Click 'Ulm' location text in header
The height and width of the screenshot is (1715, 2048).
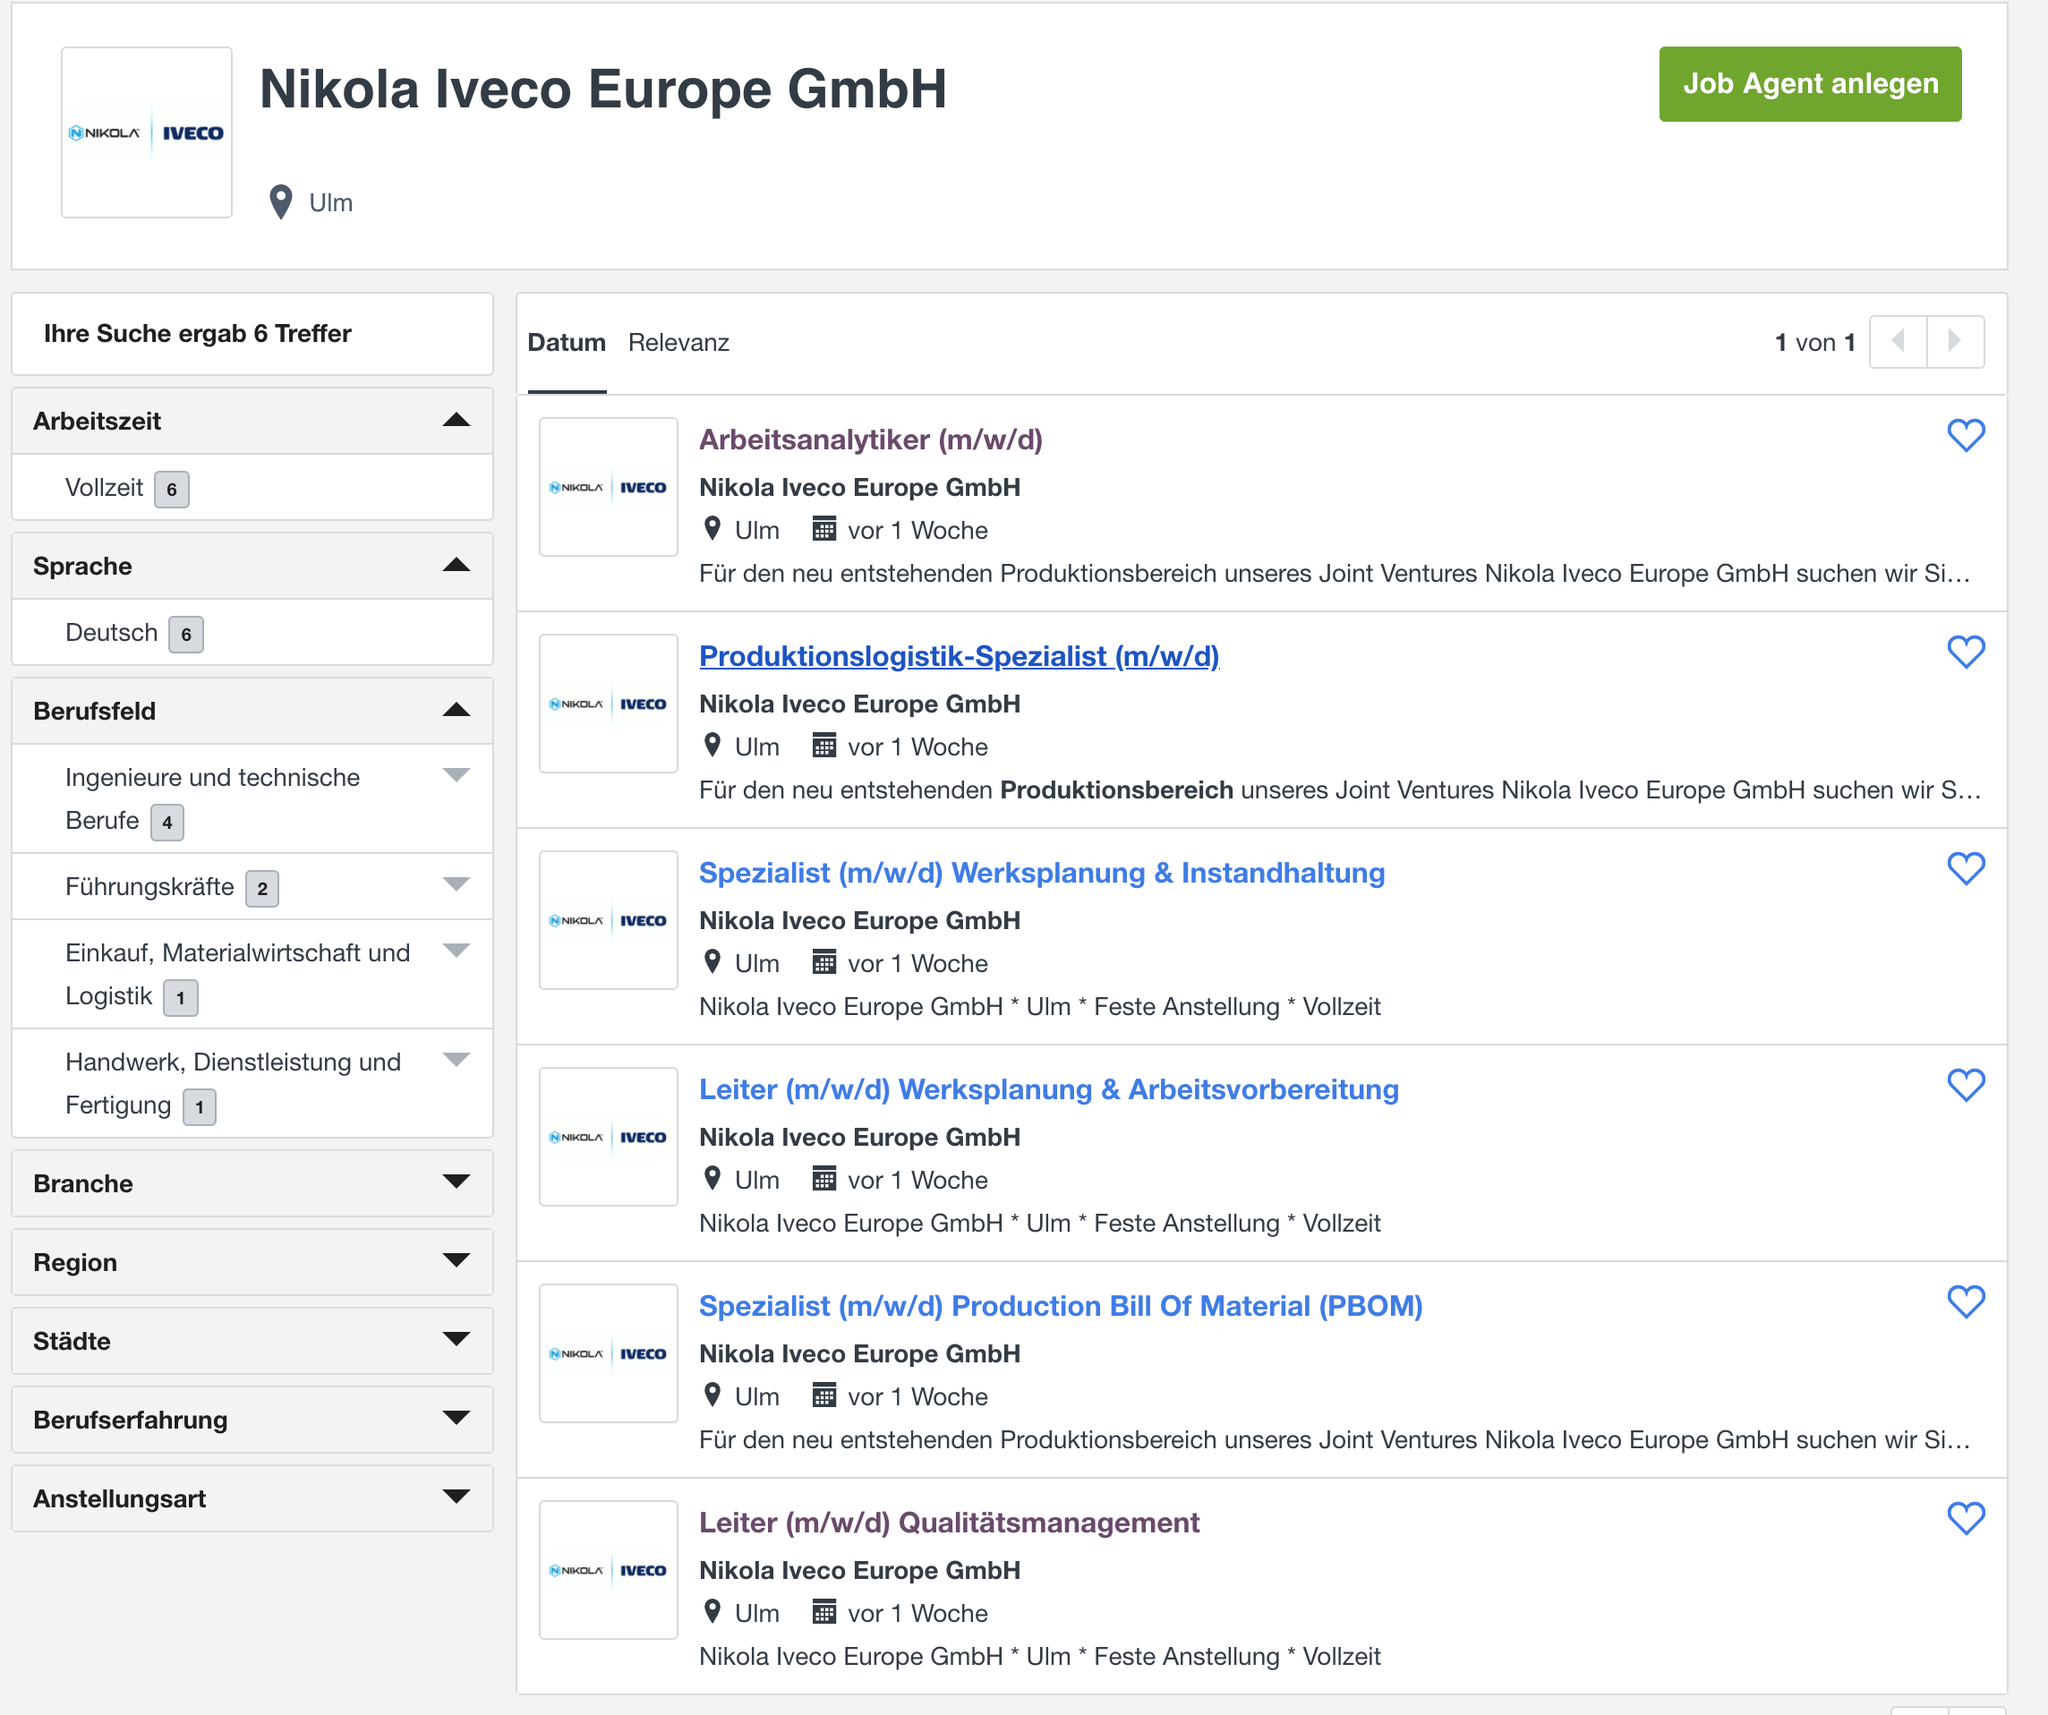331,202
